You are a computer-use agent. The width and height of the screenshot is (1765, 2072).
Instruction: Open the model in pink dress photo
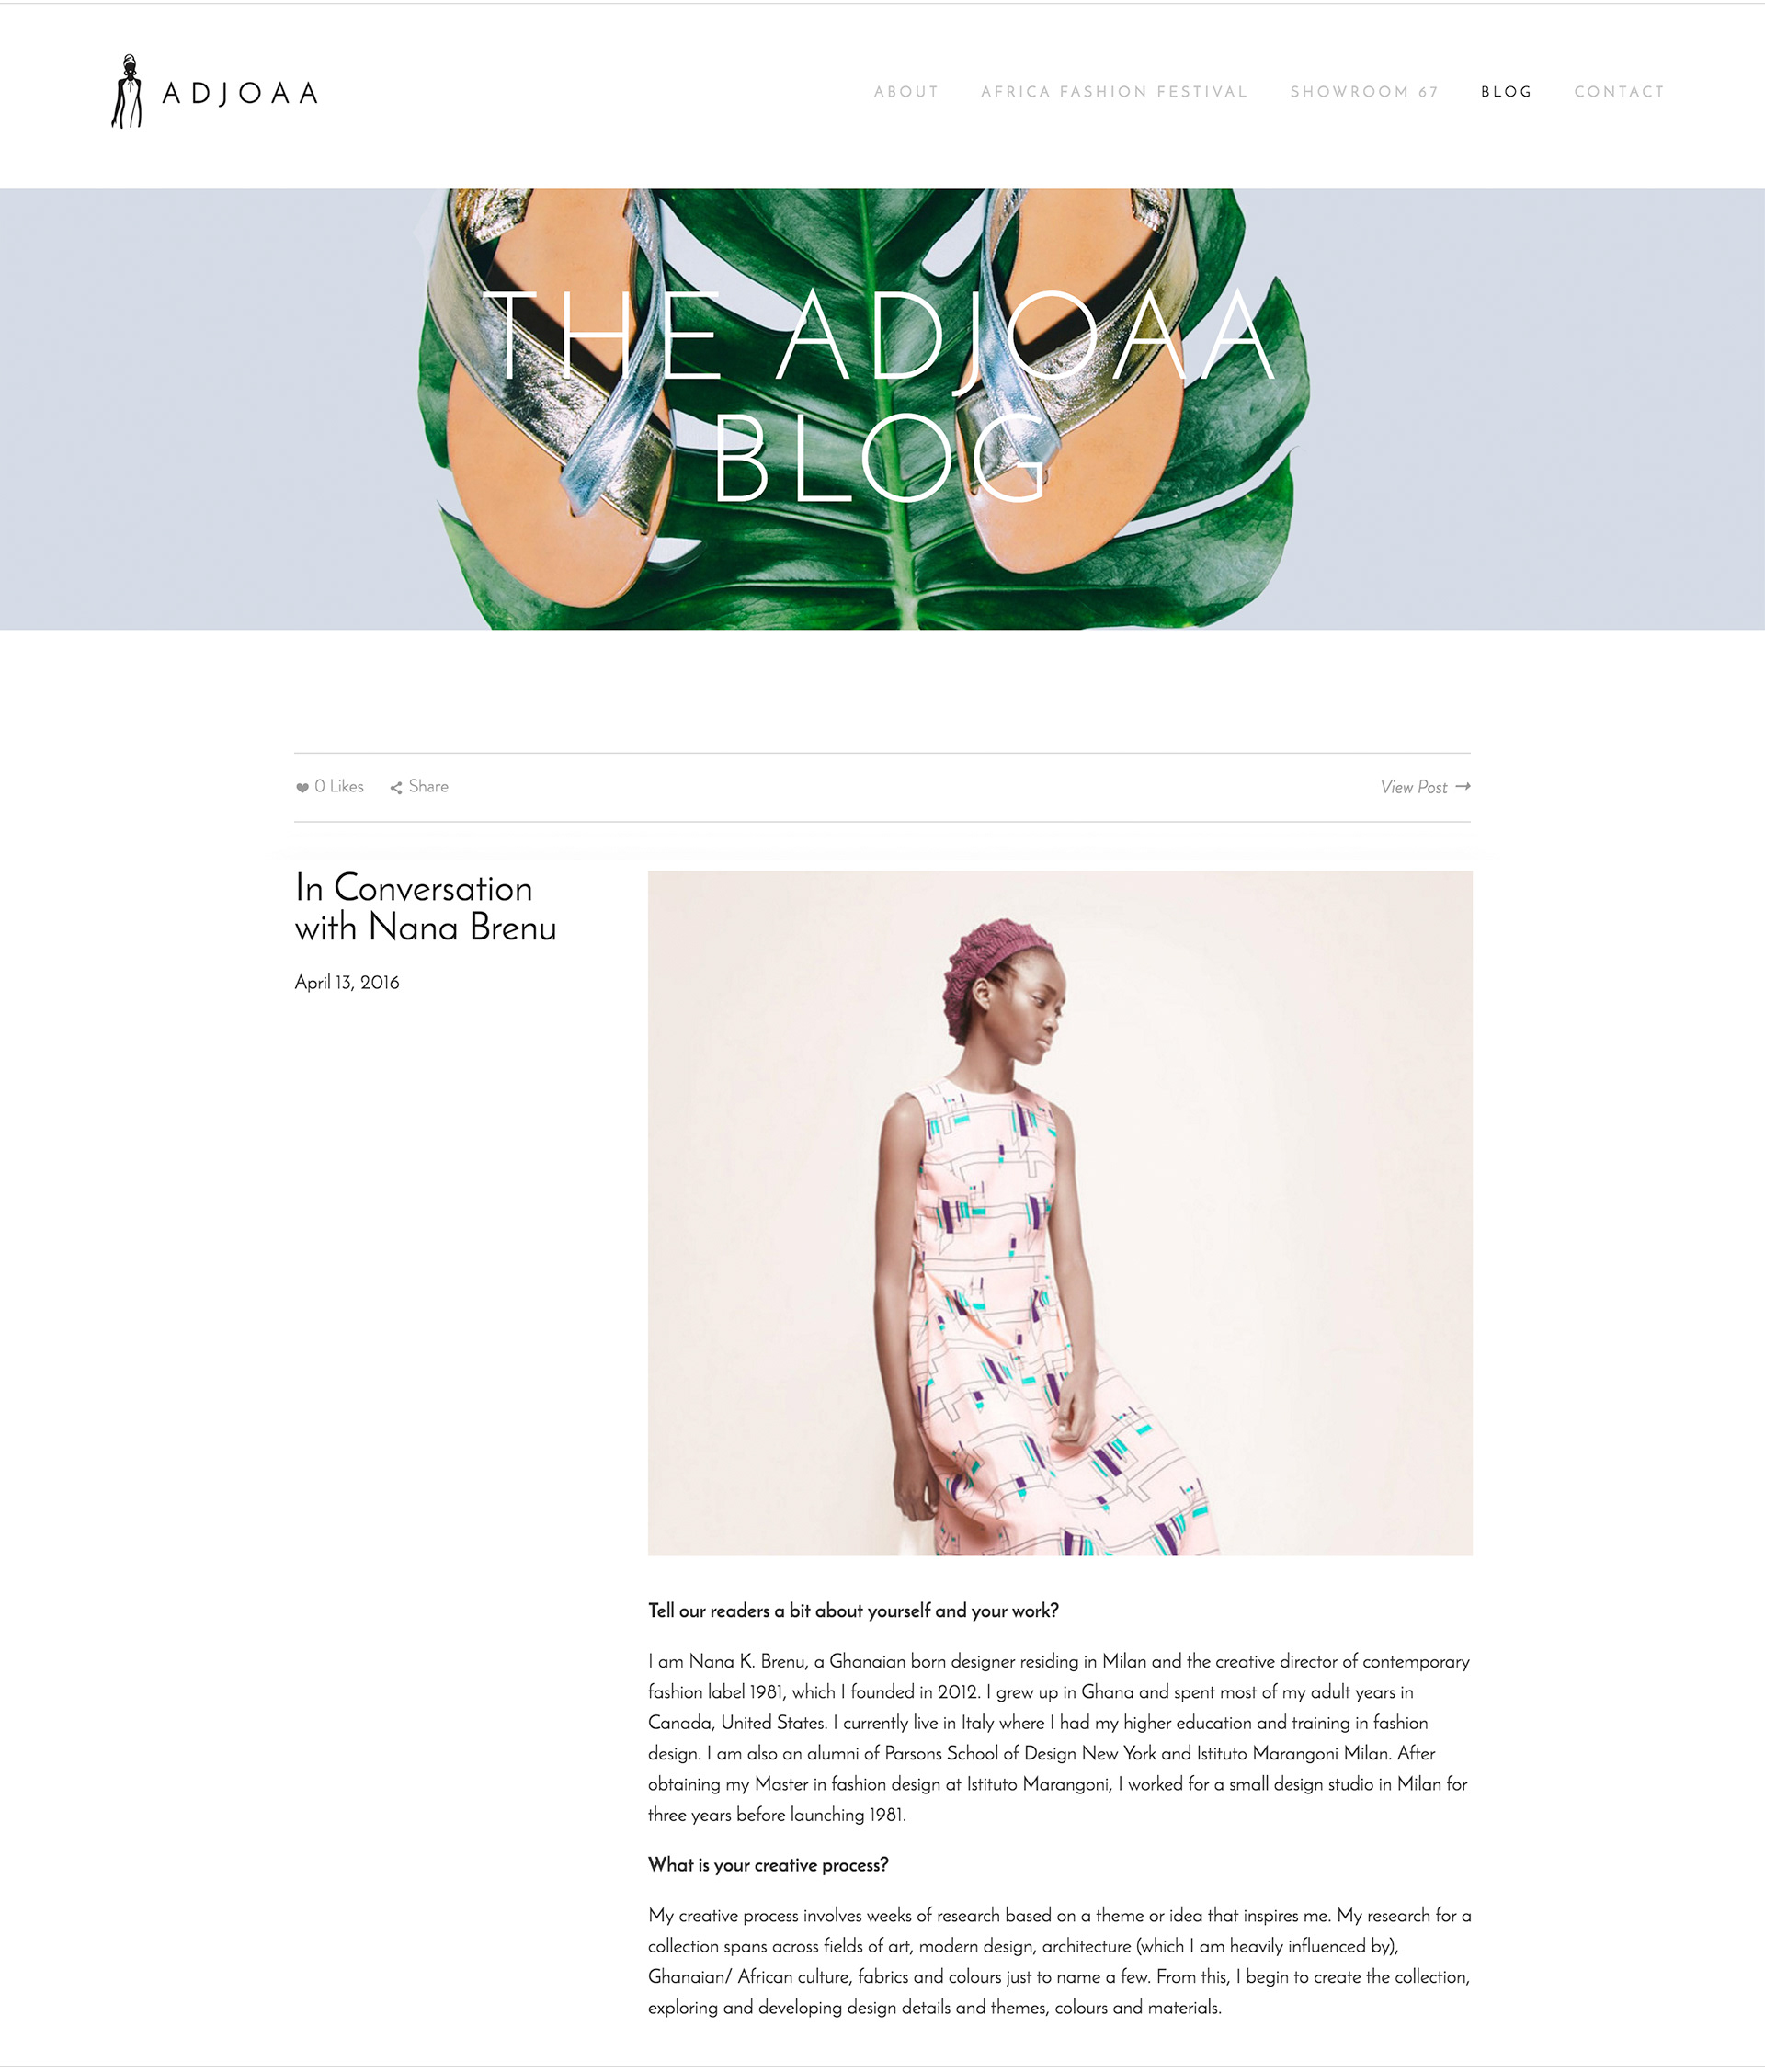click(1060, 1213)
